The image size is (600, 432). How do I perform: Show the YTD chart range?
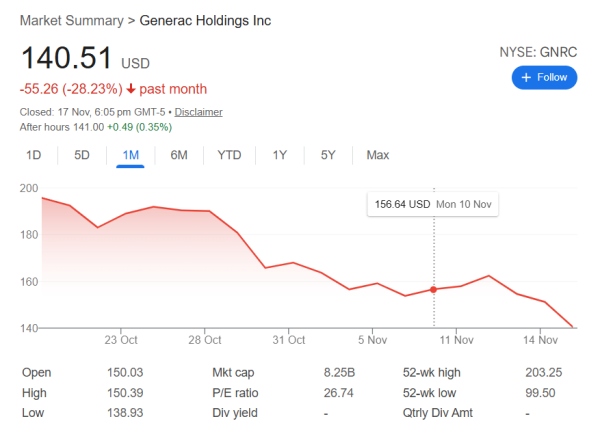[x=229, y=155]
